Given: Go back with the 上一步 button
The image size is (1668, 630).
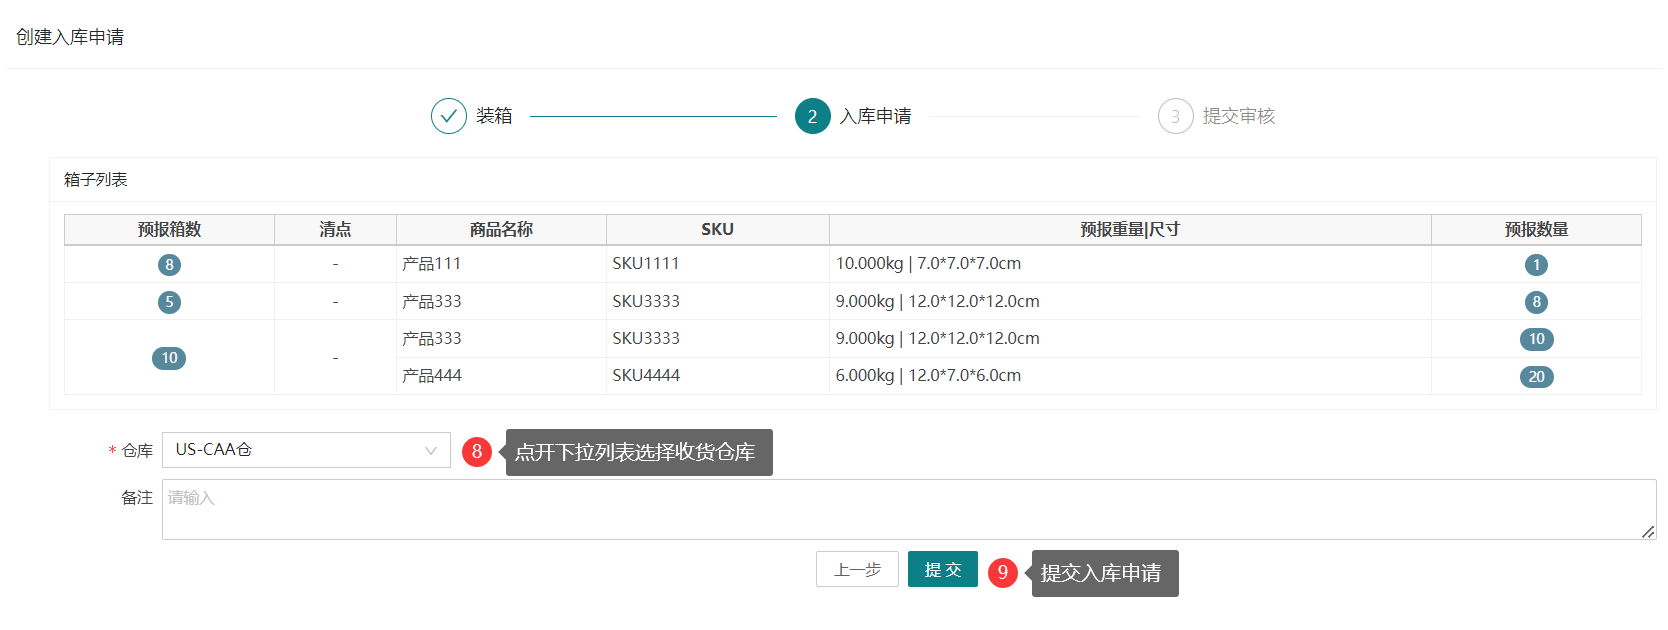Looking at the screenshot, I should coord(857,570).
